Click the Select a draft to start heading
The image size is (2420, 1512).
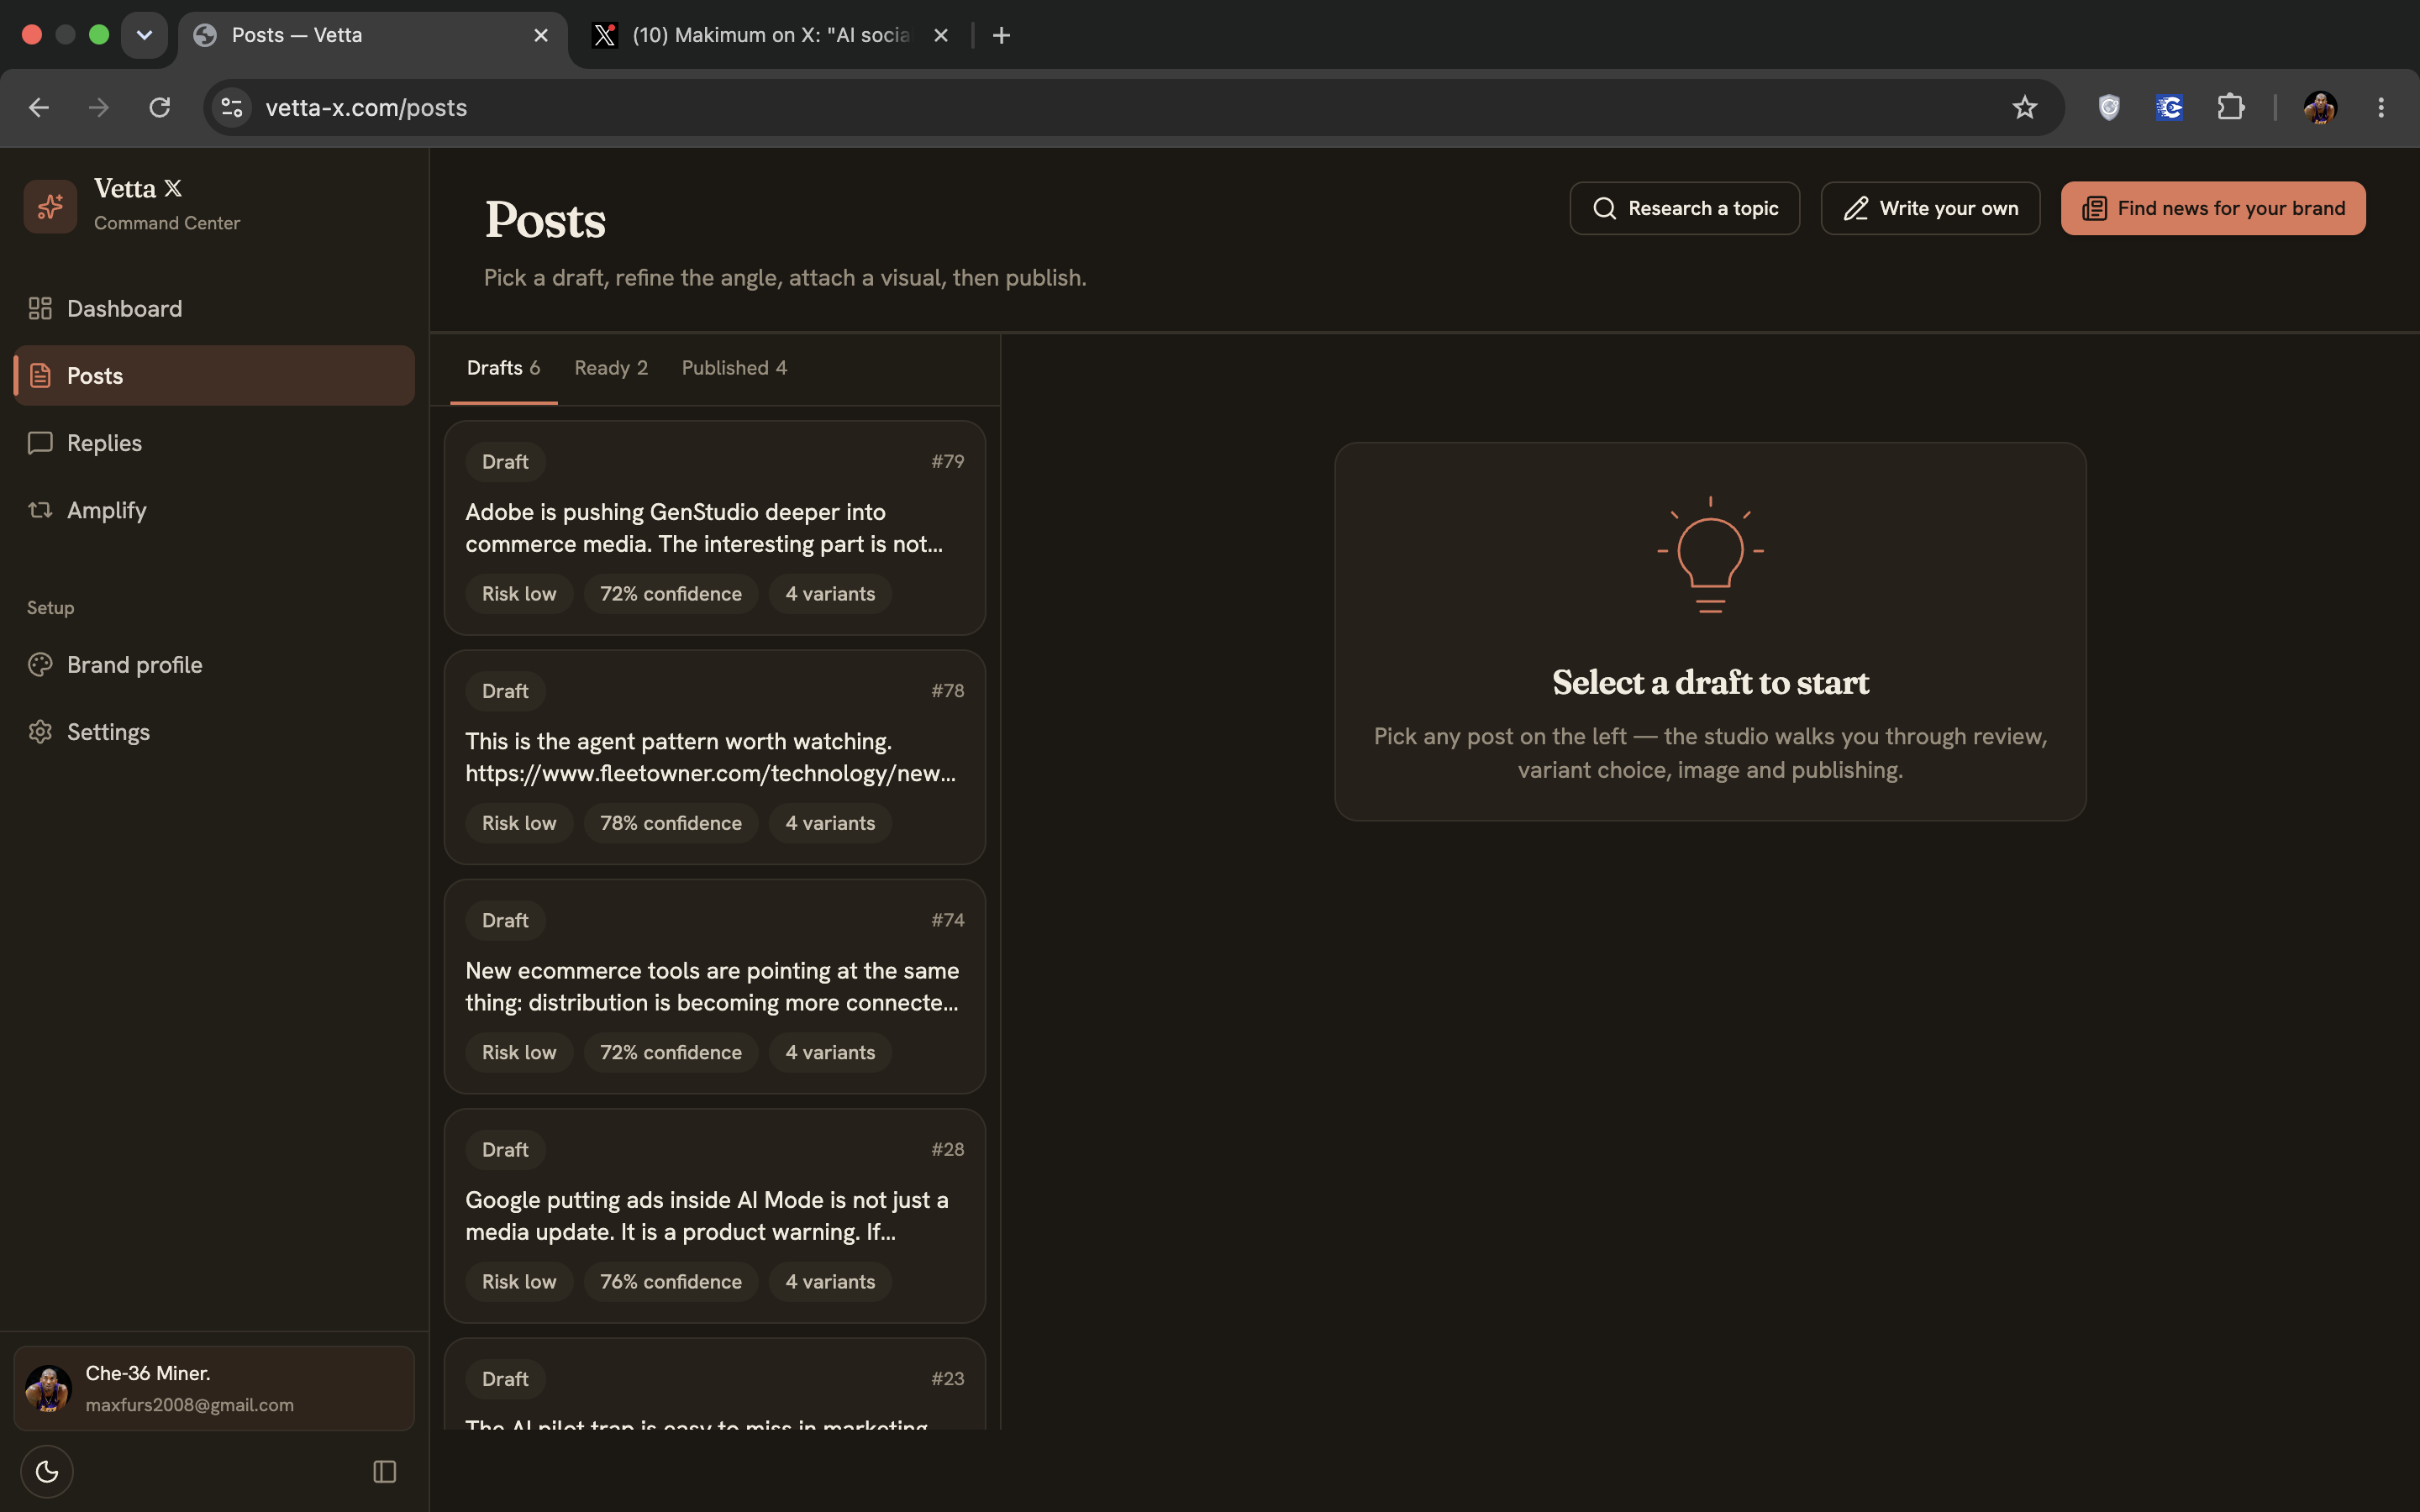point(1710,682)
